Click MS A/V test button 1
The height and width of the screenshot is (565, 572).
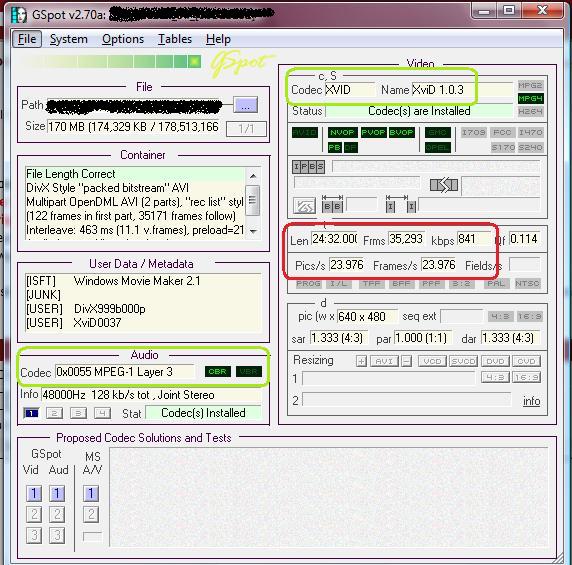click(x=91, y=494)
